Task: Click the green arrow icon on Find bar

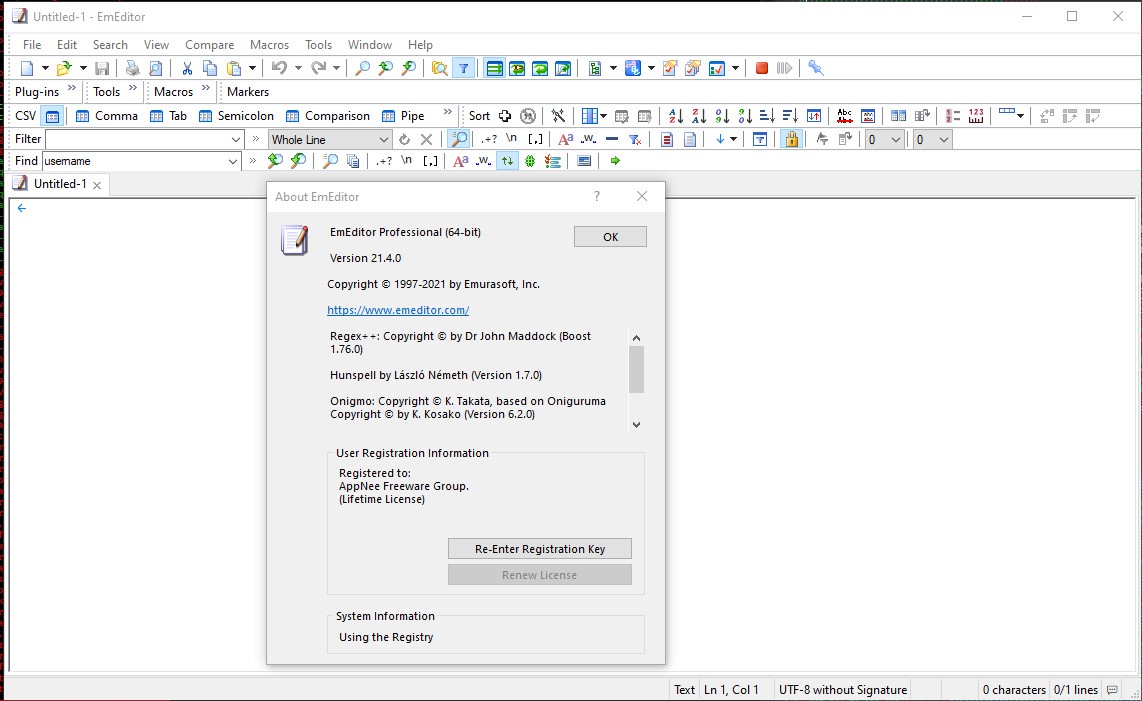Action: coord(615,161)
